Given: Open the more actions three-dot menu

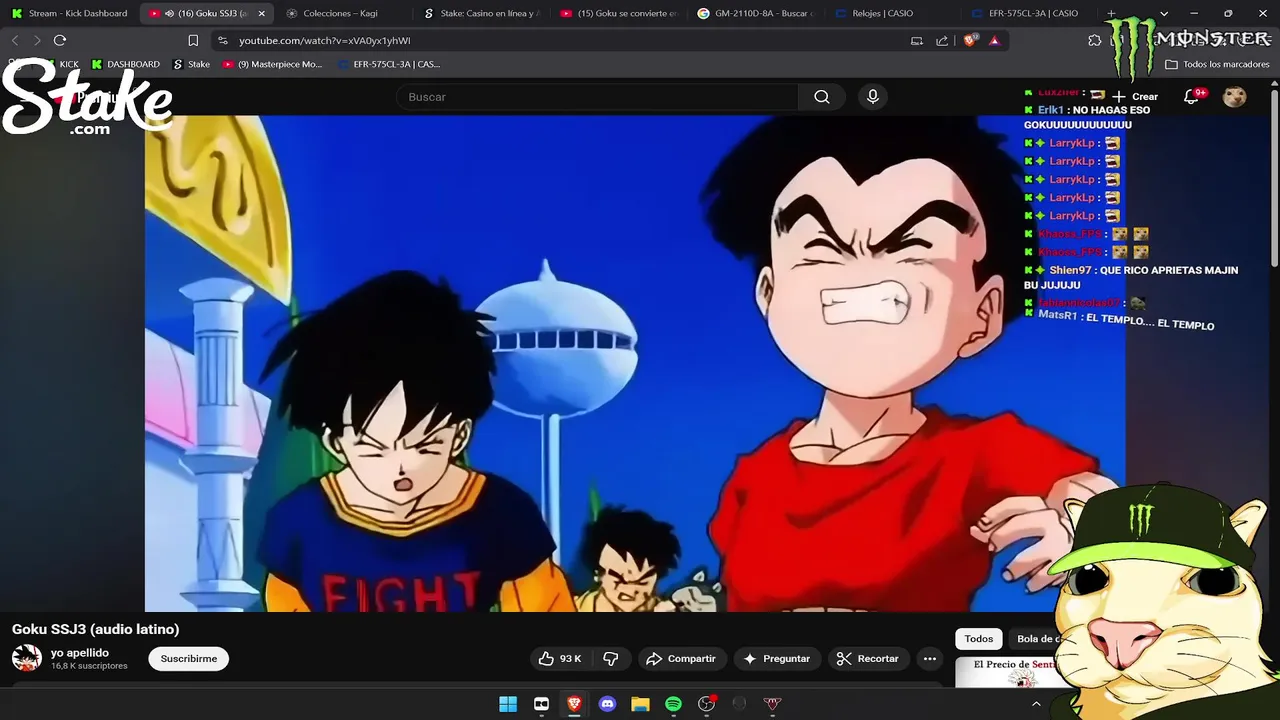Looking at the screenshot, I should point(930,659).
